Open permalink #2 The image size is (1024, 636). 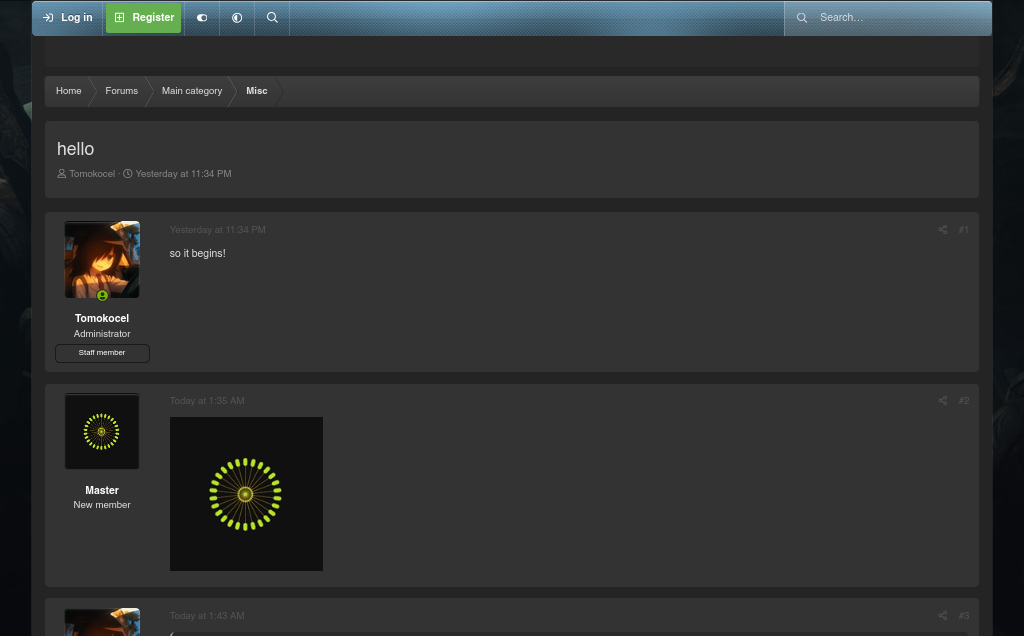[x=963, y=401]
